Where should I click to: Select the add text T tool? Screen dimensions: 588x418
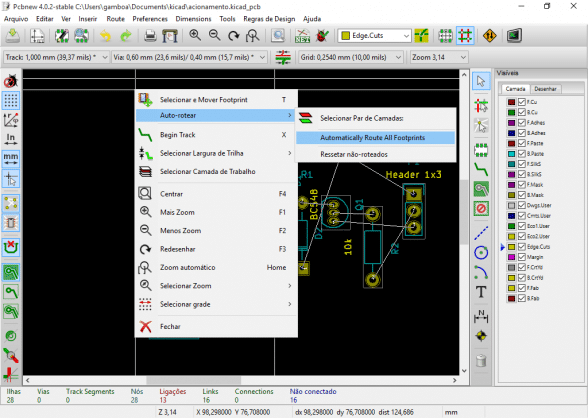[x=481, y=292]
